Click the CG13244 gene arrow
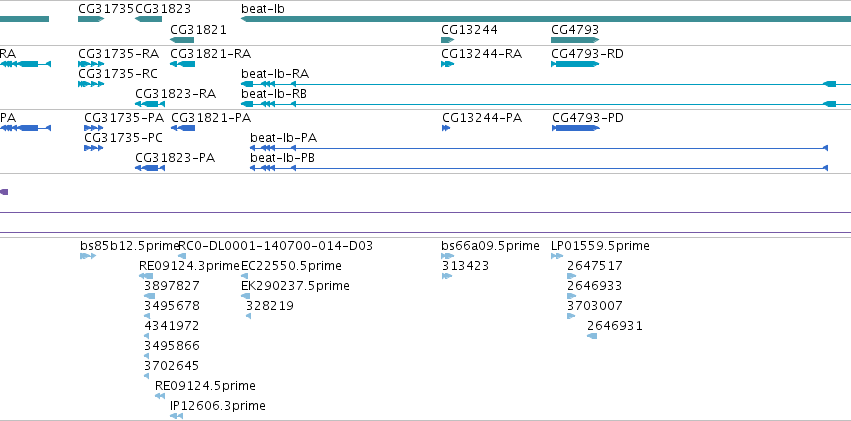The image size is (851, 421). click(x=448, y=40)
